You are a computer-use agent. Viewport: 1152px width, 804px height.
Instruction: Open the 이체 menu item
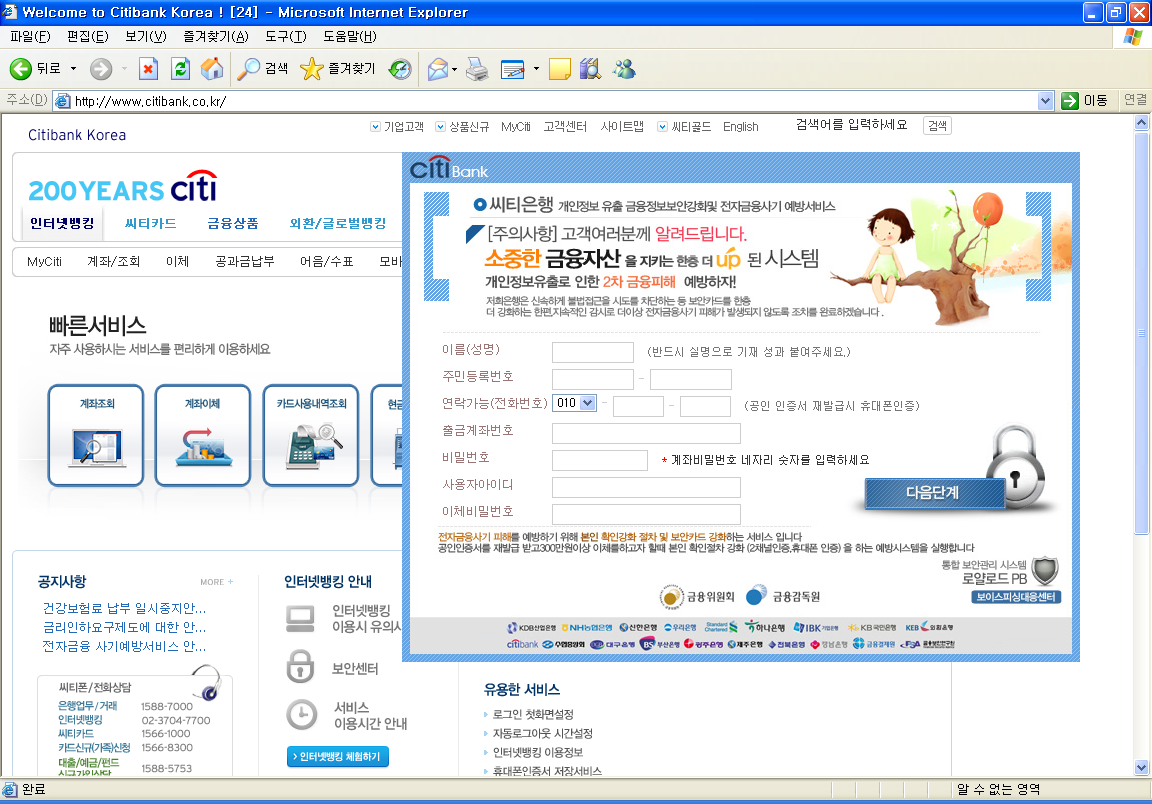pyautogui.click(x=177, y=261)
